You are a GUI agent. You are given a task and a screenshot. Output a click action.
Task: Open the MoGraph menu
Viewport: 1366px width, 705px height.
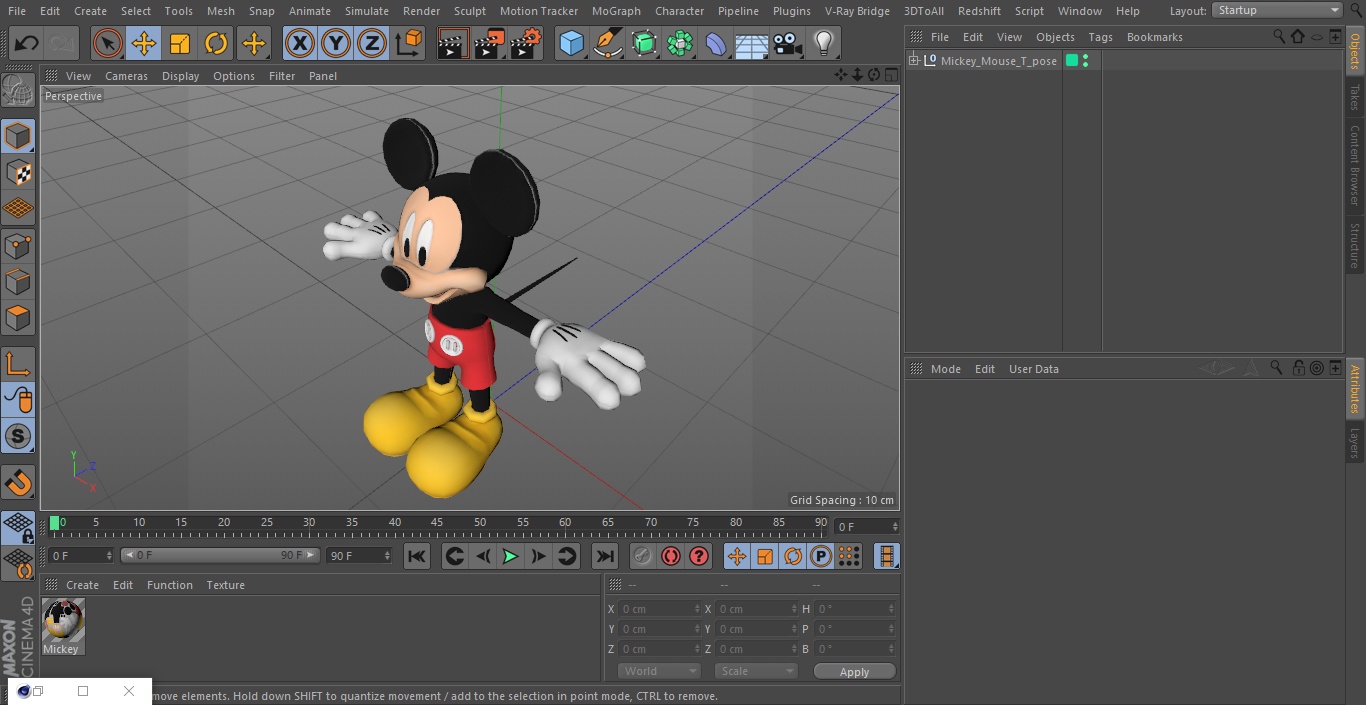(616, 11)
